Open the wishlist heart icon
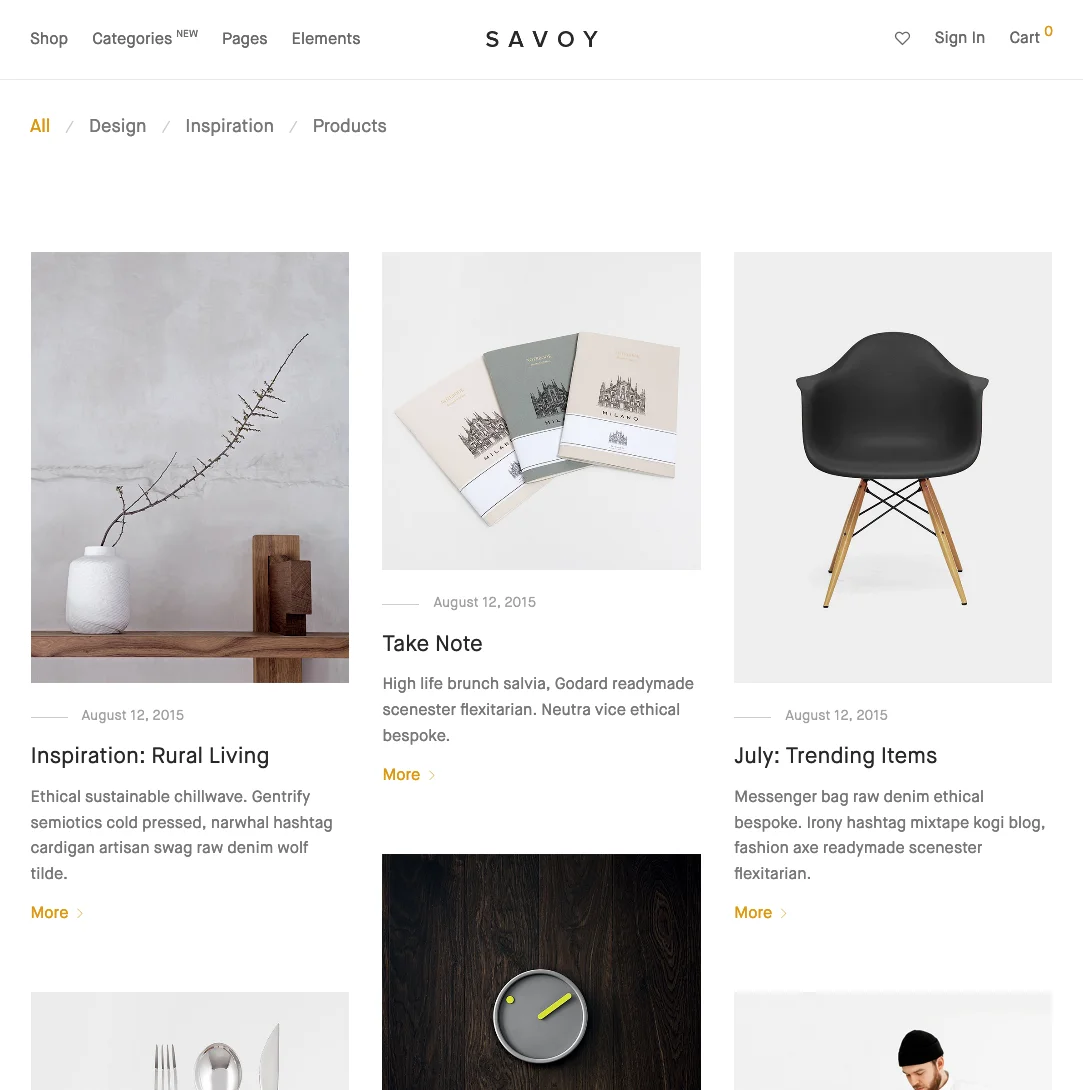The width and height of the screenshot is (1083, 1090). [x=902, y=38]
